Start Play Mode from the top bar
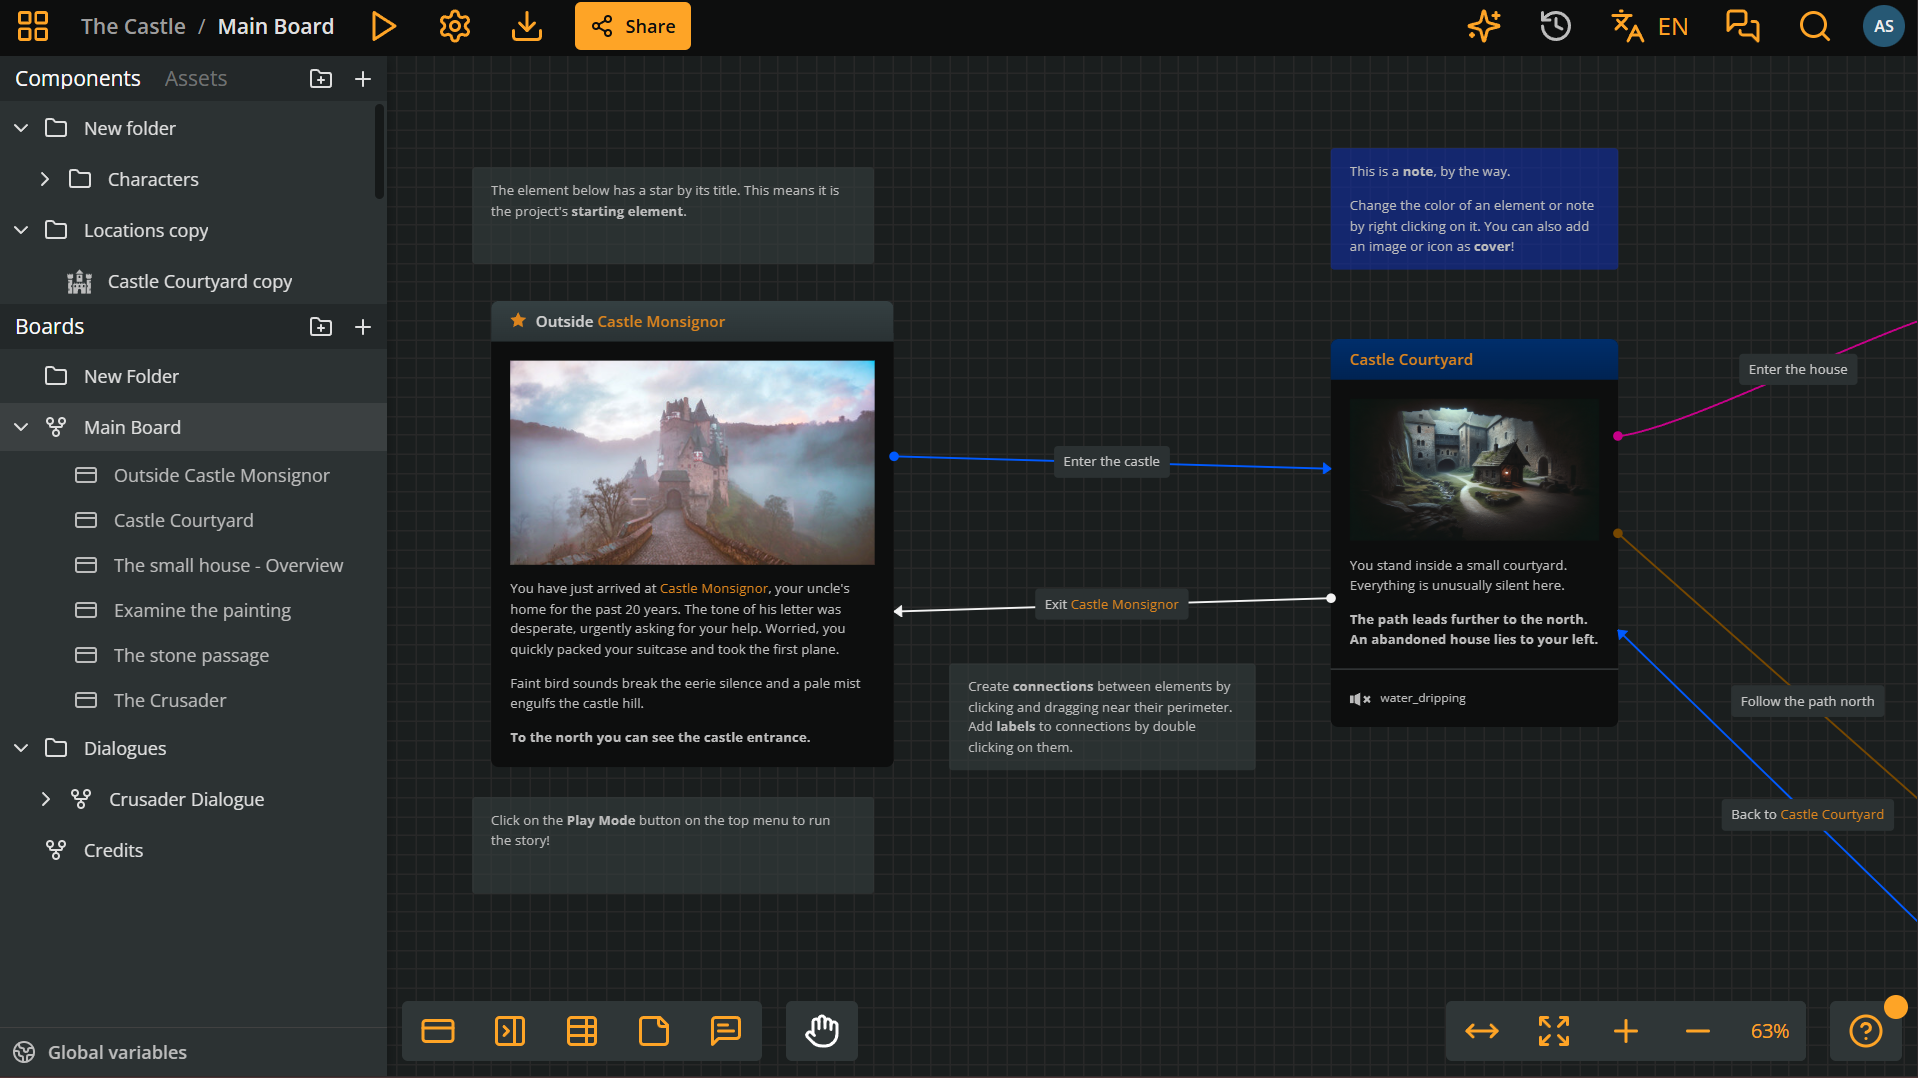The image size is (1918, 1078). (384, 26)
